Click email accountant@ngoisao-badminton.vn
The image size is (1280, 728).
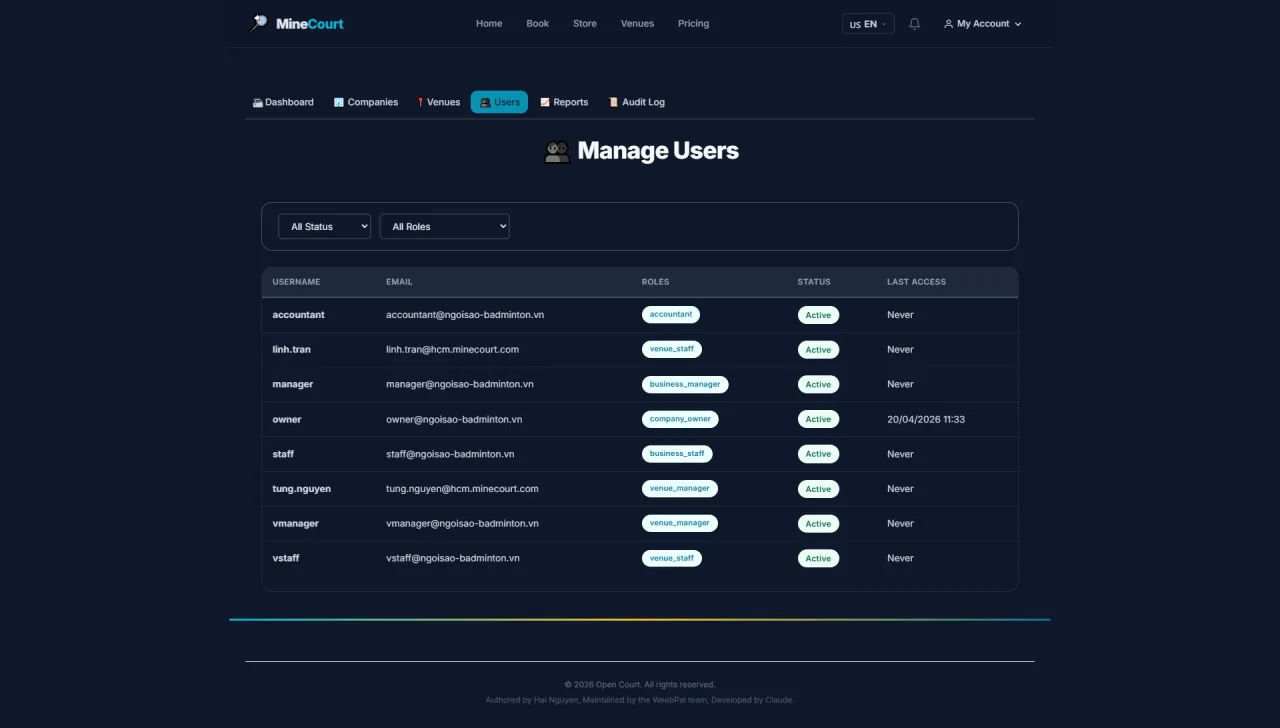tap(465, 315)
